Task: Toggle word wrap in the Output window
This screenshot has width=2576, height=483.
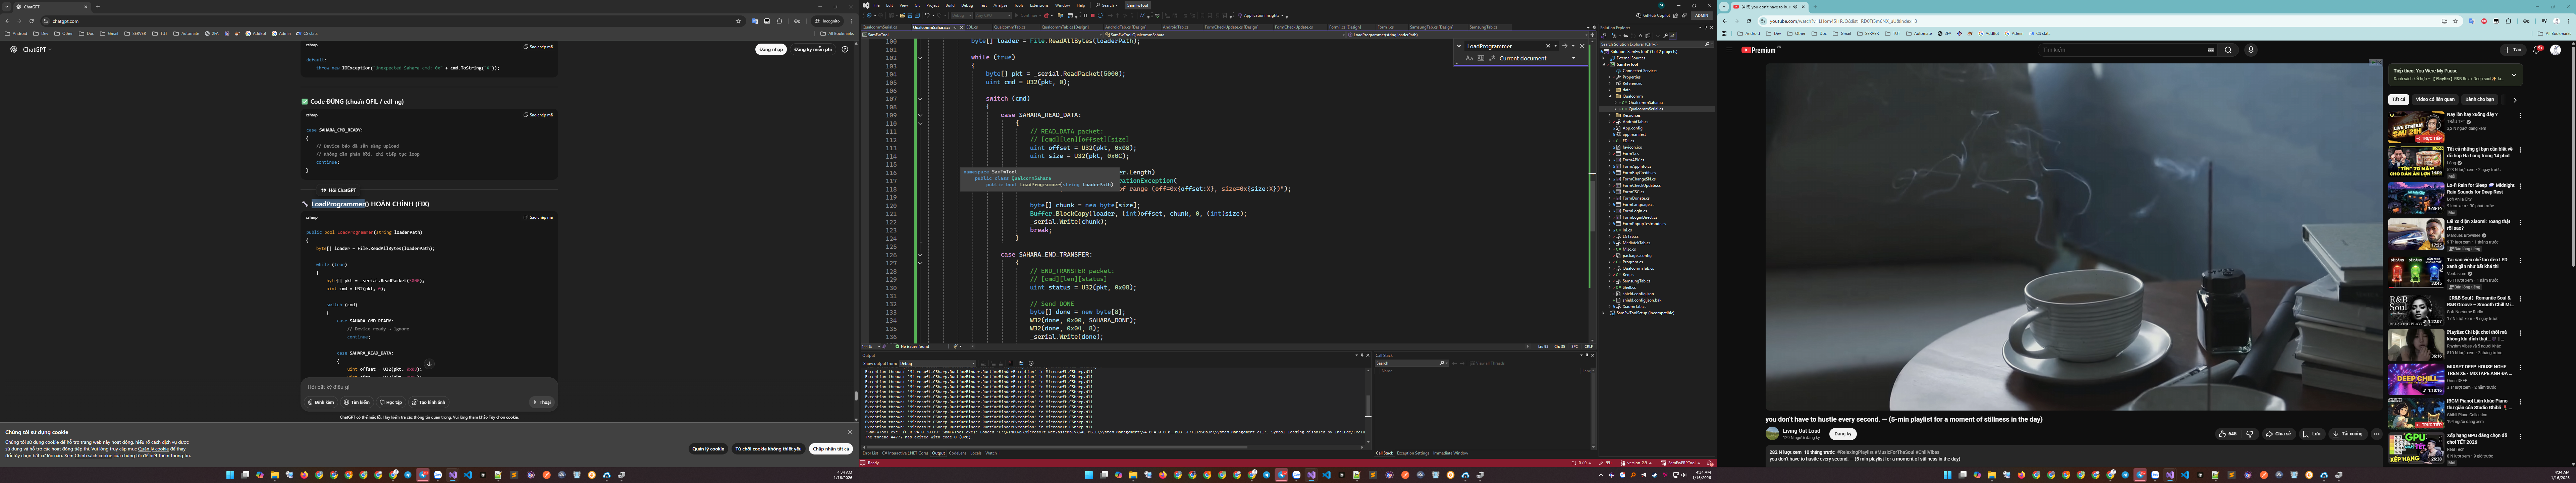Action: [x=1021, y=363]
